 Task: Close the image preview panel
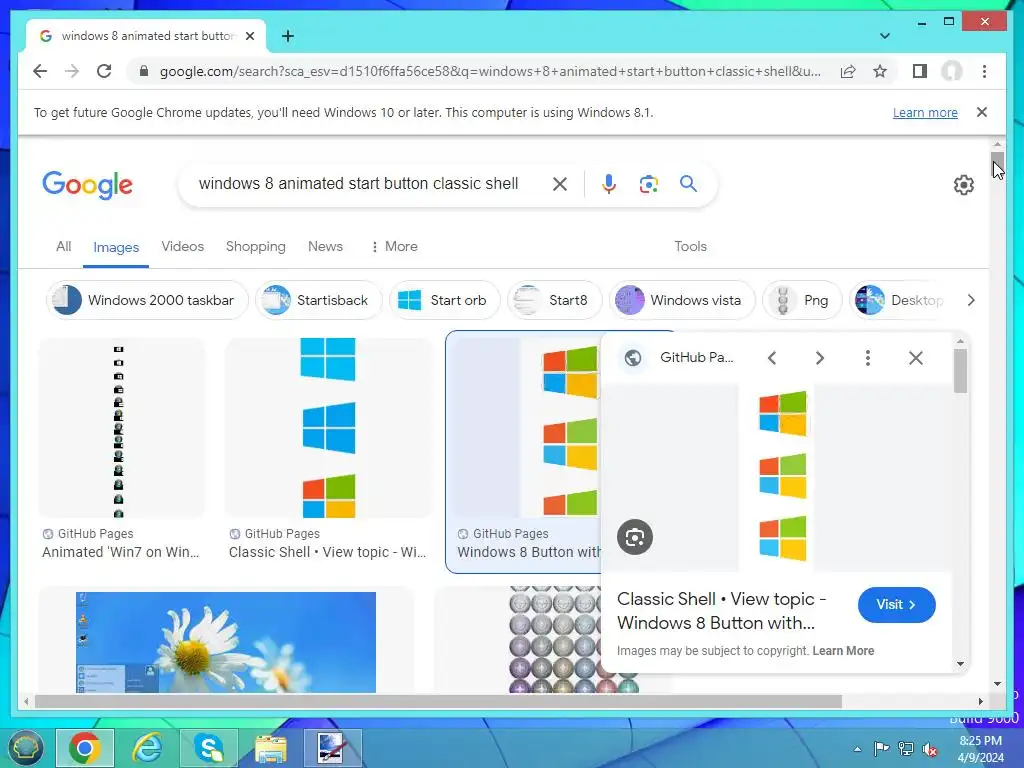click(x=916, y=358)
